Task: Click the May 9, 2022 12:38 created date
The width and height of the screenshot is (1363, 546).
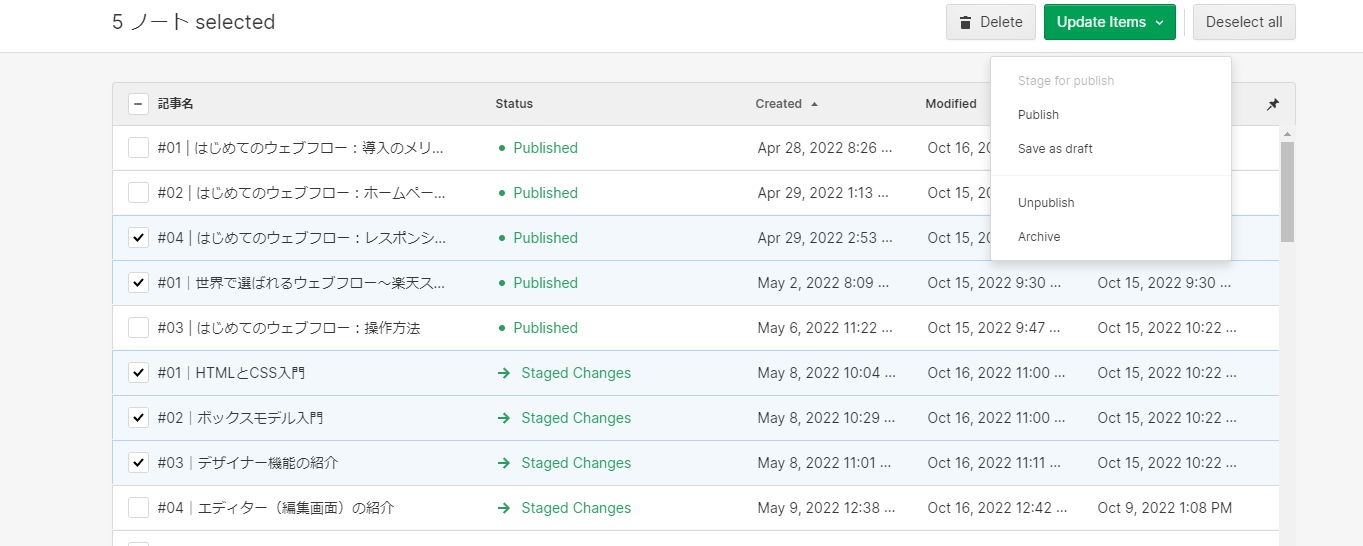Action: coord(826,508)
